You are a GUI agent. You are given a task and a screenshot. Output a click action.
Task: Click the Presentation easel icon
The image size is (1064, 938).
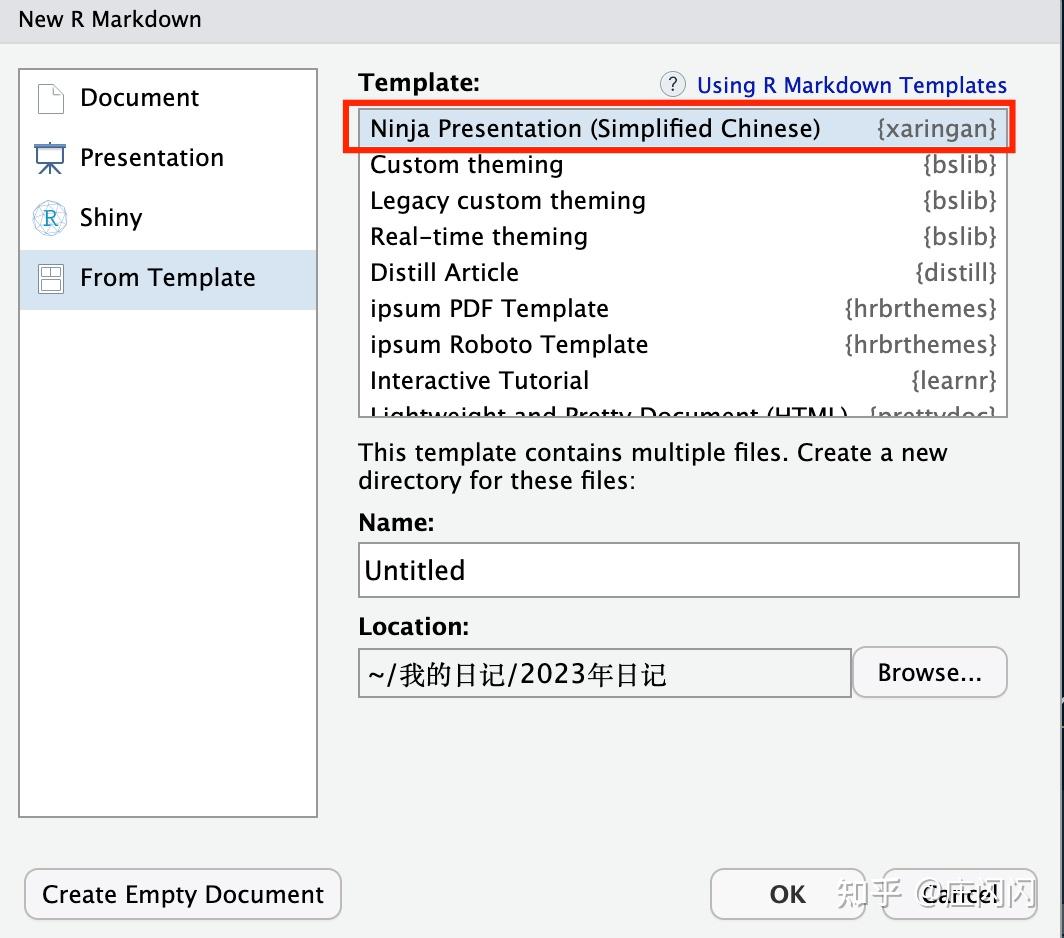pos(50,158)
